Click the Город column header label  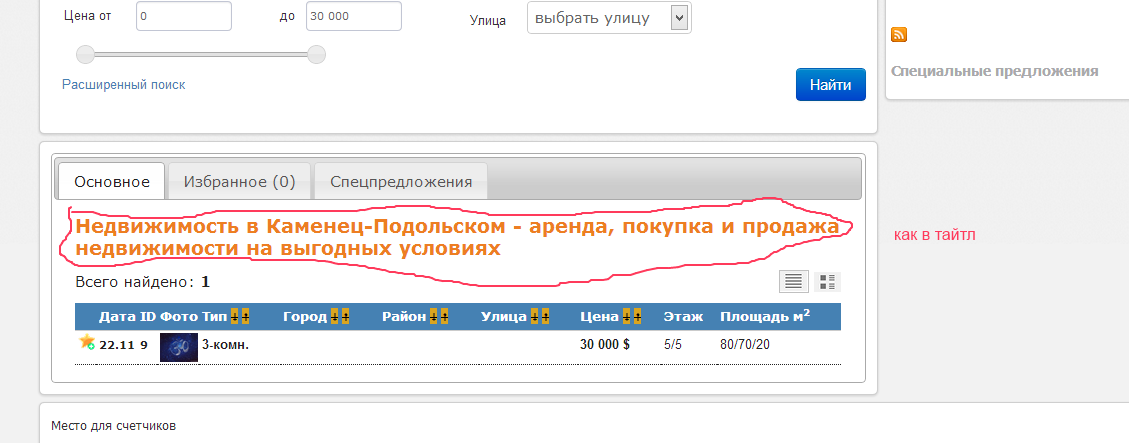(x=305, y=317)
